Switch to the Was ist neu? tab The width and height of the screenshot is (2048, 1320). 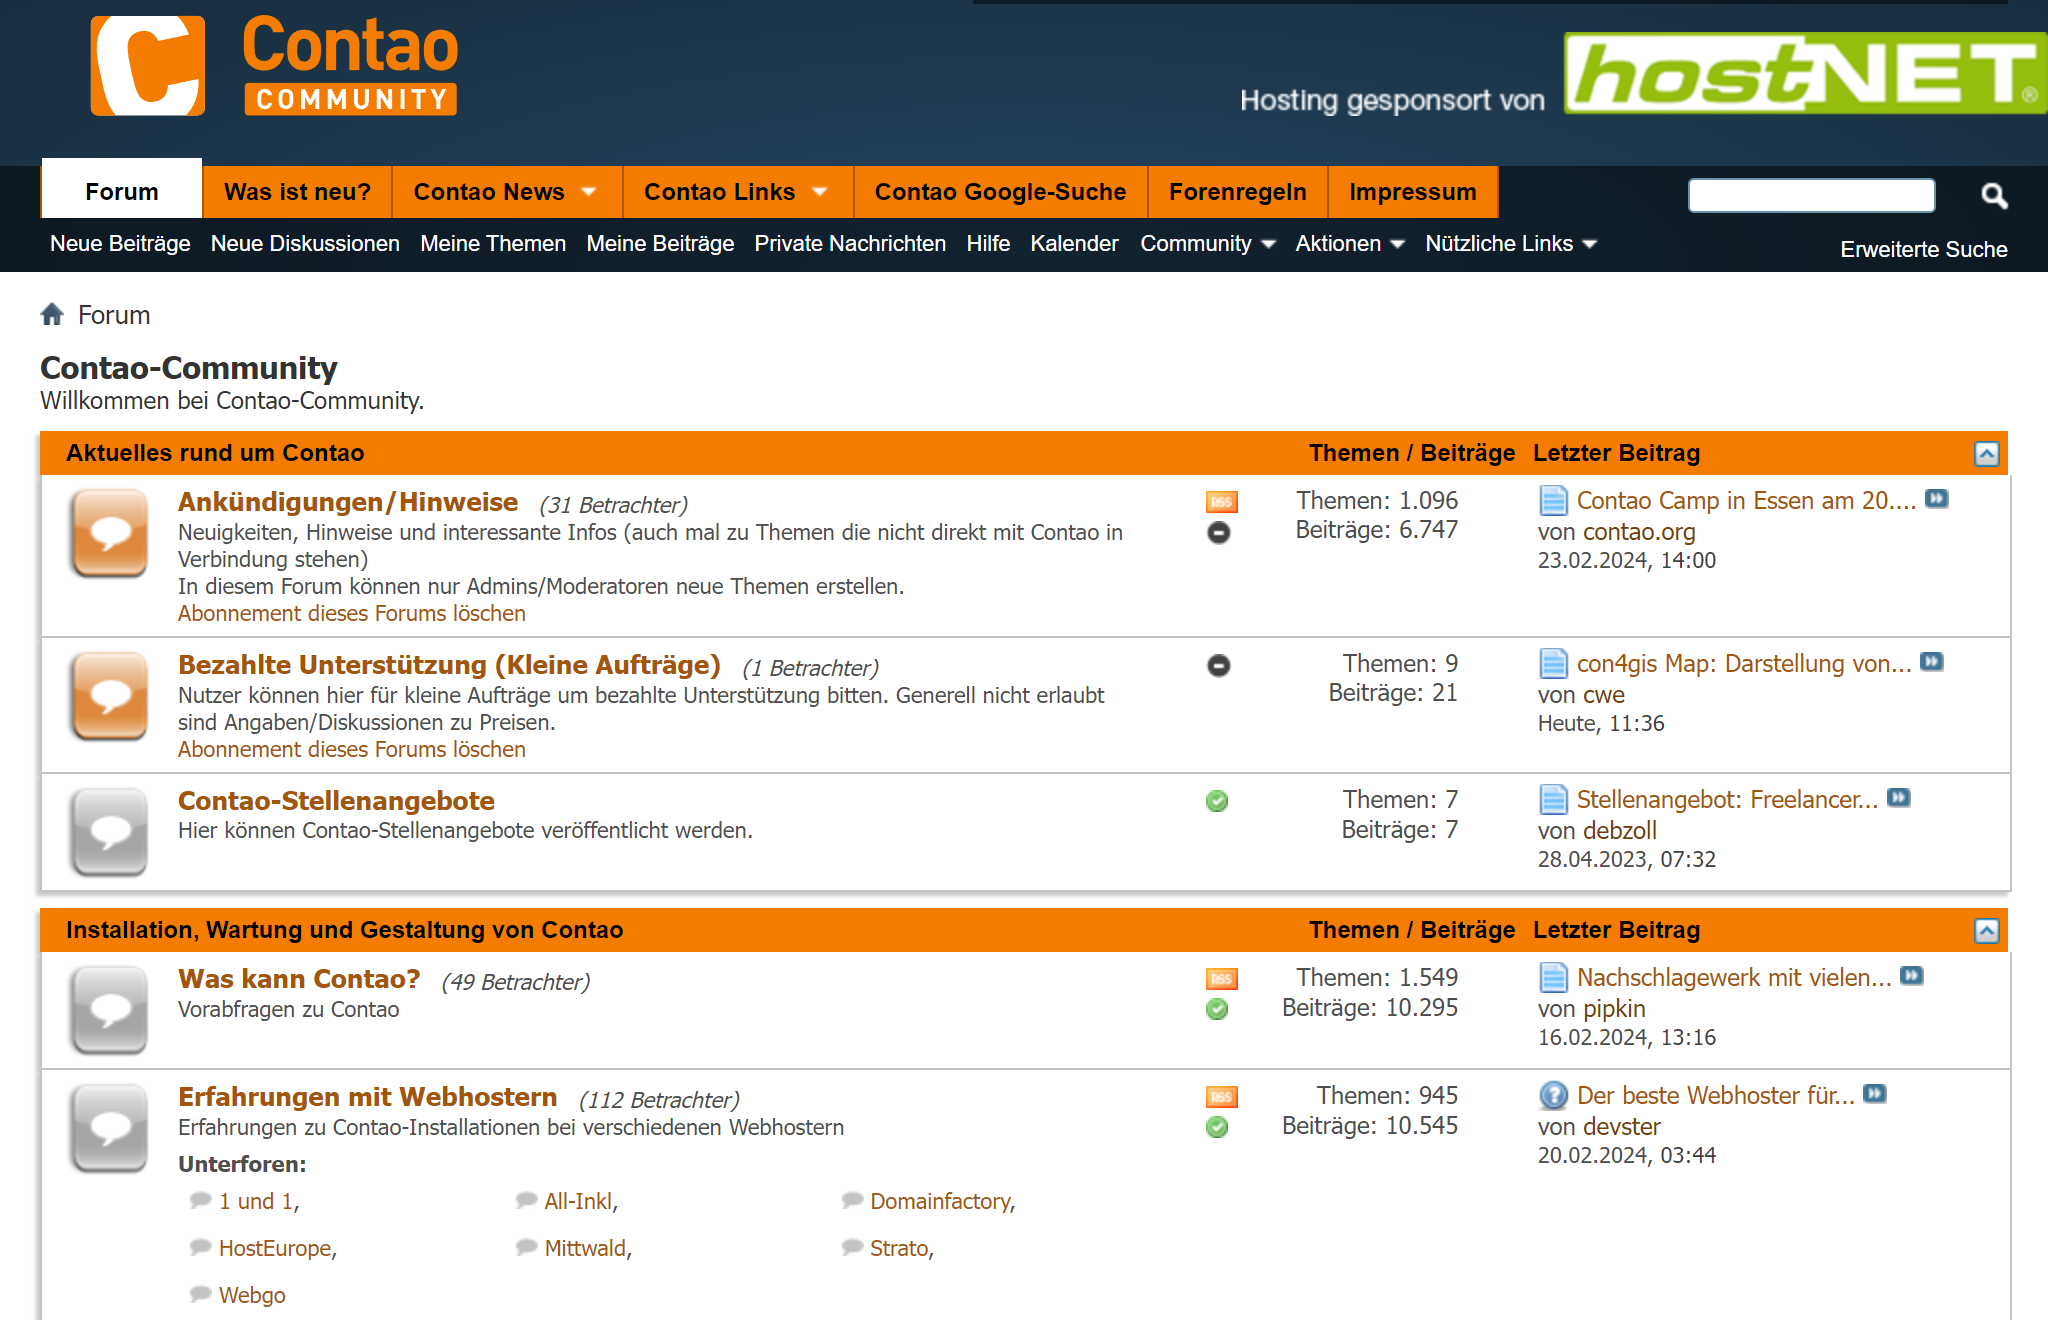297,192
